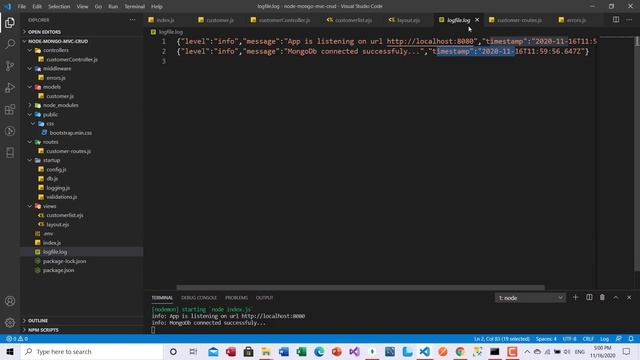The height and width of the screenshot is (360, 640).
Task: Click the feedback icon in status bar
Action: pos(619,339)
